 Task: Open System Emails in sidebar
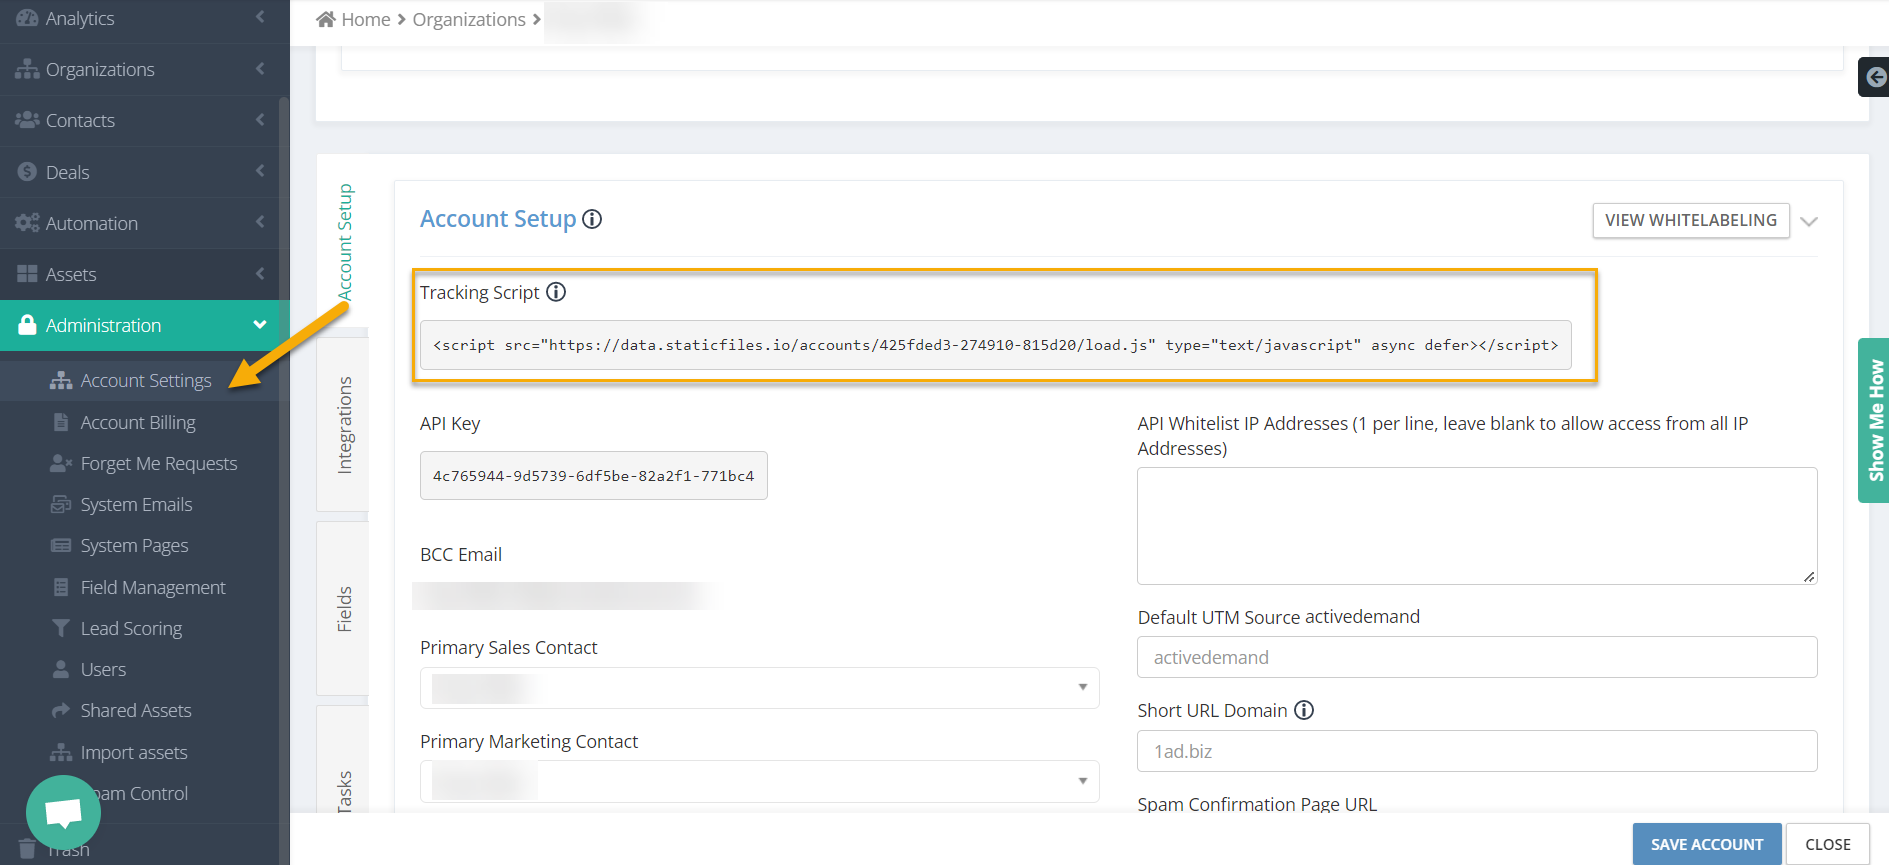click(136, 504)
